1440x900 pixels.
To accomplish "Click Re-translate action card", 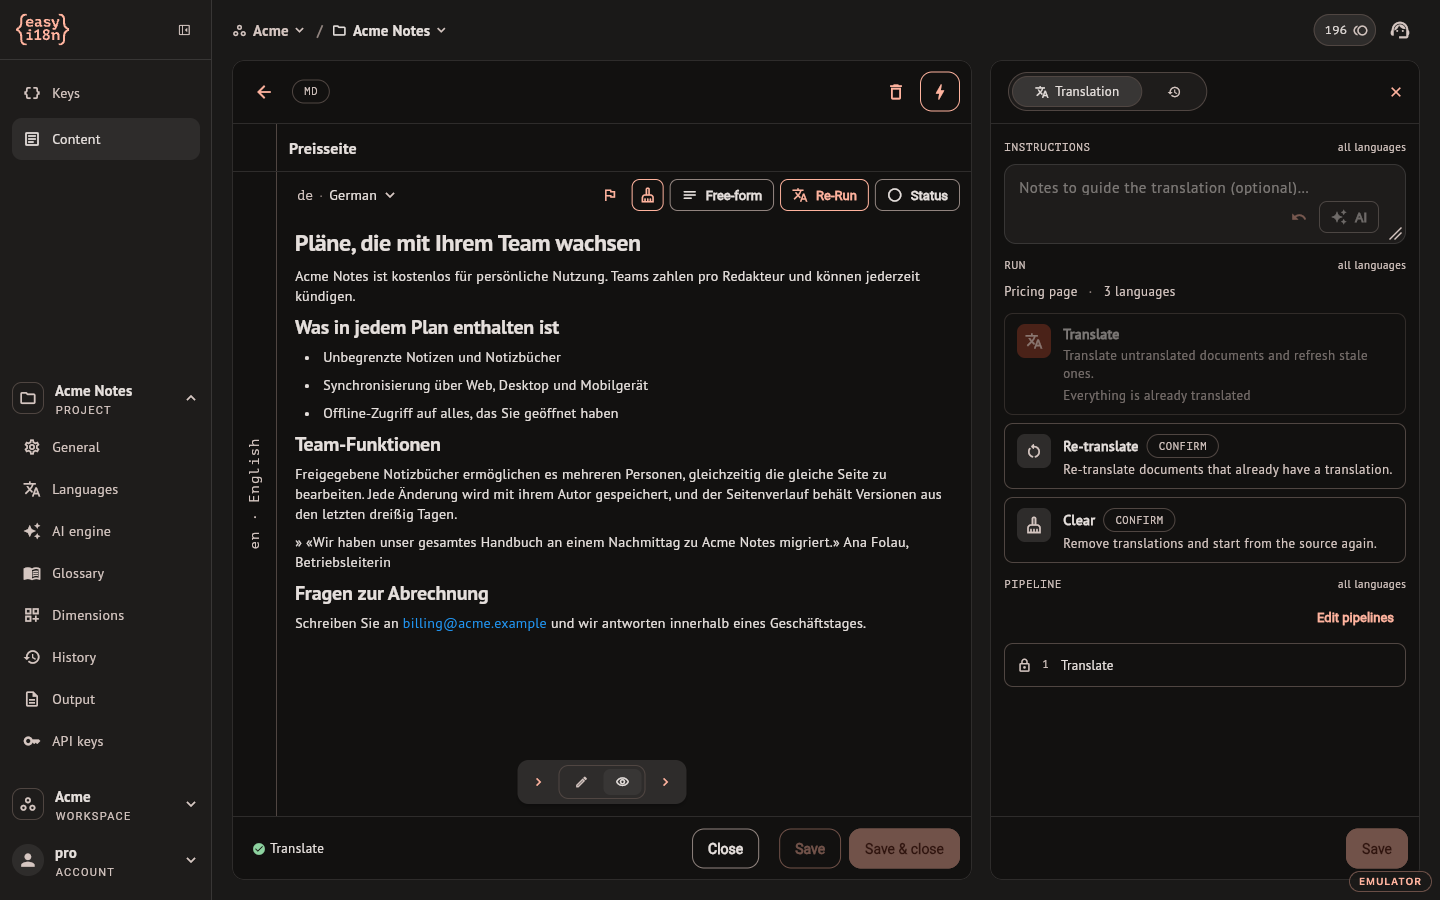I will tap(1205, 456).
